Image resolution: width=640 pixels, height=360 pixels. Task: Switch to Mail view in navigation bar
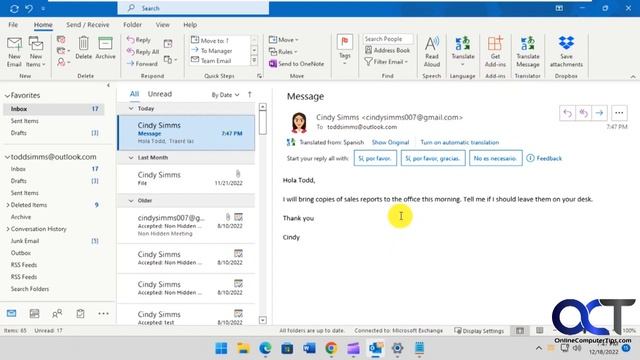[11, 313]
